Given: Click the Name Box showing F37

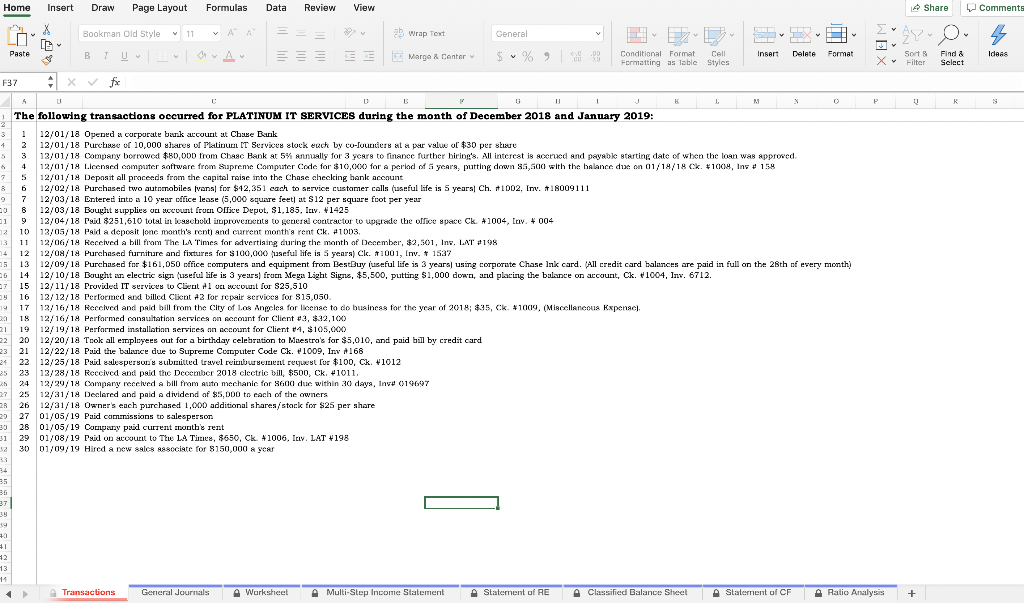Looking at the screenshot, I should [27, 82].
